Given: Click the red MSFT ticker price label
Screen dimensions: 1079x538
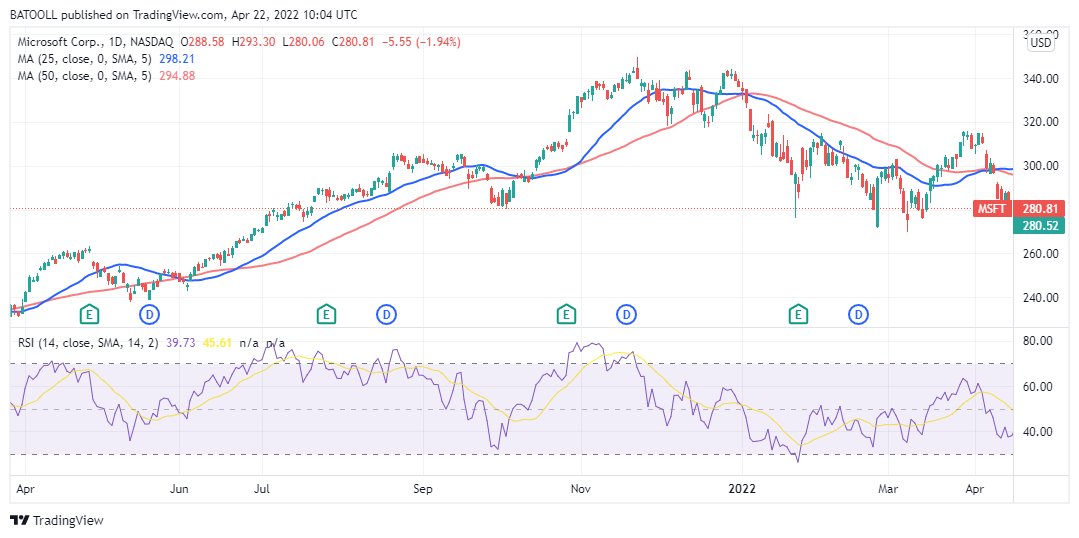Looking at the screenshot, I should tap(993, 208).
